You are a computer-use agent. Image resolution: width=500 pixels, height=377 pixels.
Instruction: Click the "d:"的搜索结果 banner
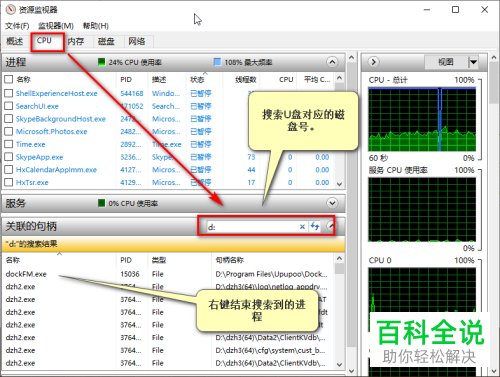(x=173, y=244)
